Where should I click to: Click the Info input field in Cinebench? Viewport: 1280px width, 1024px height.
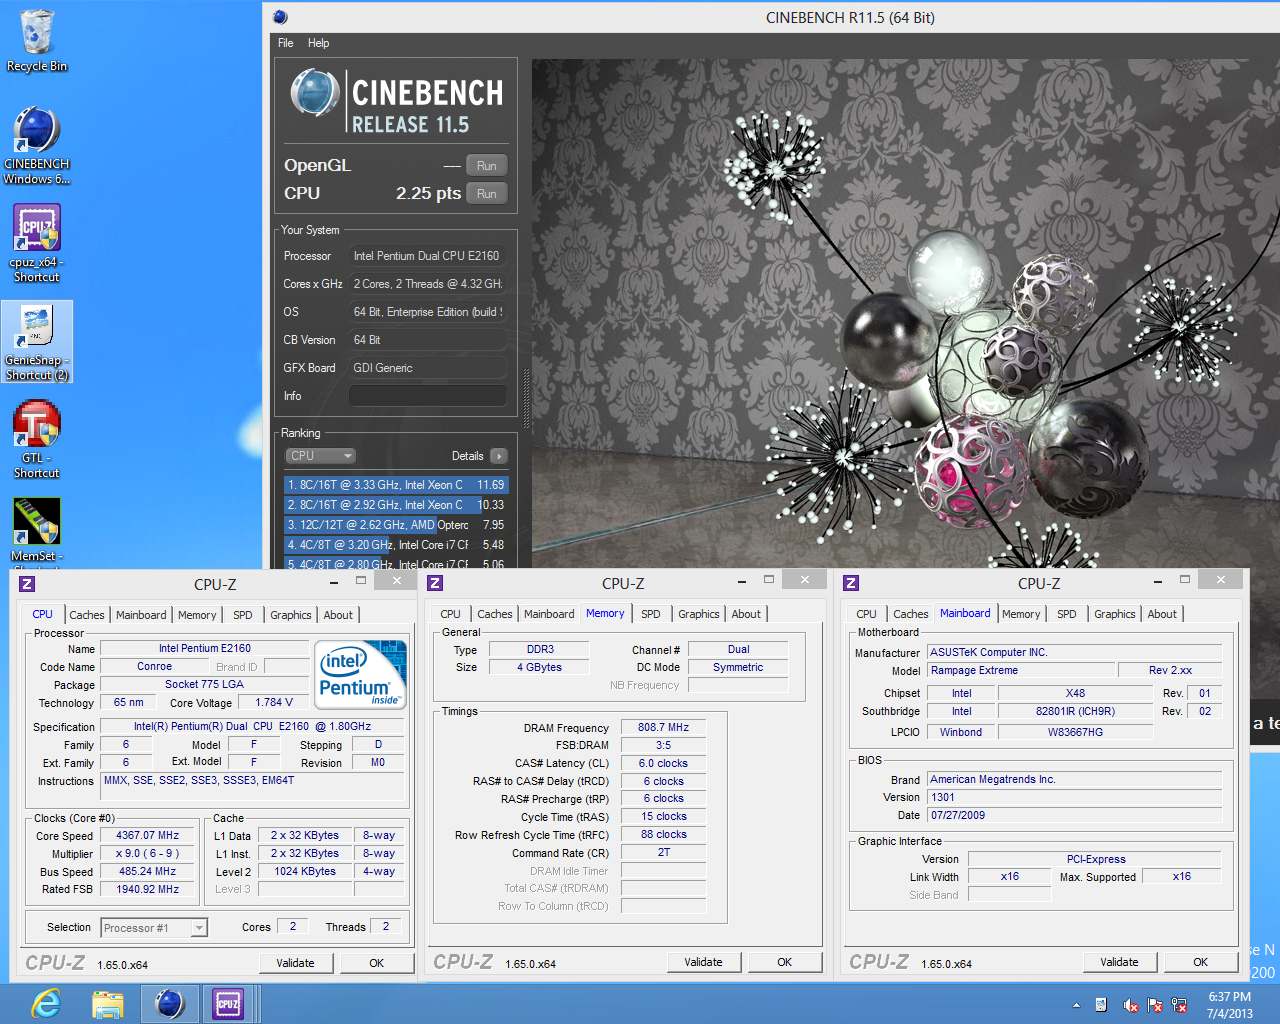(x=427, y=396)
